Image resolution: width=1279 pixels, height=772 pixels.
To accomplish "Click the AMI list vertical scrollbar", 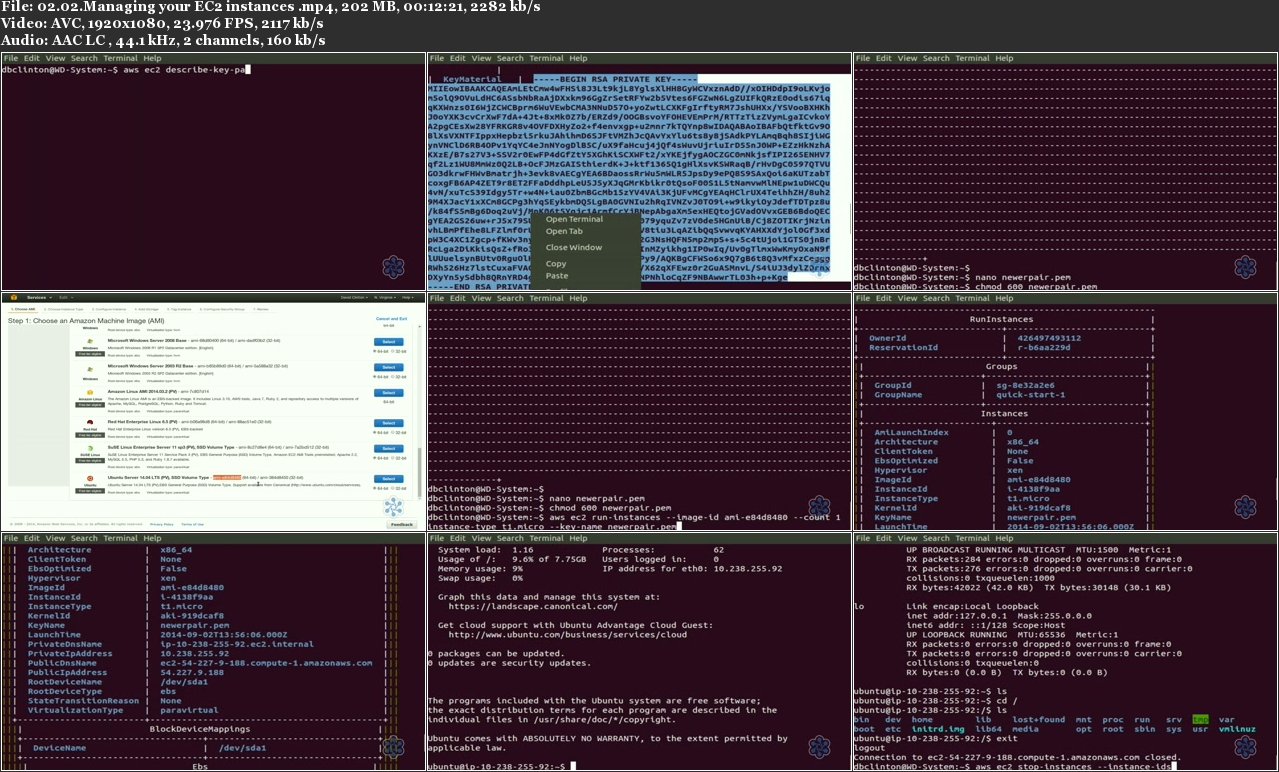I will (420, 471).
